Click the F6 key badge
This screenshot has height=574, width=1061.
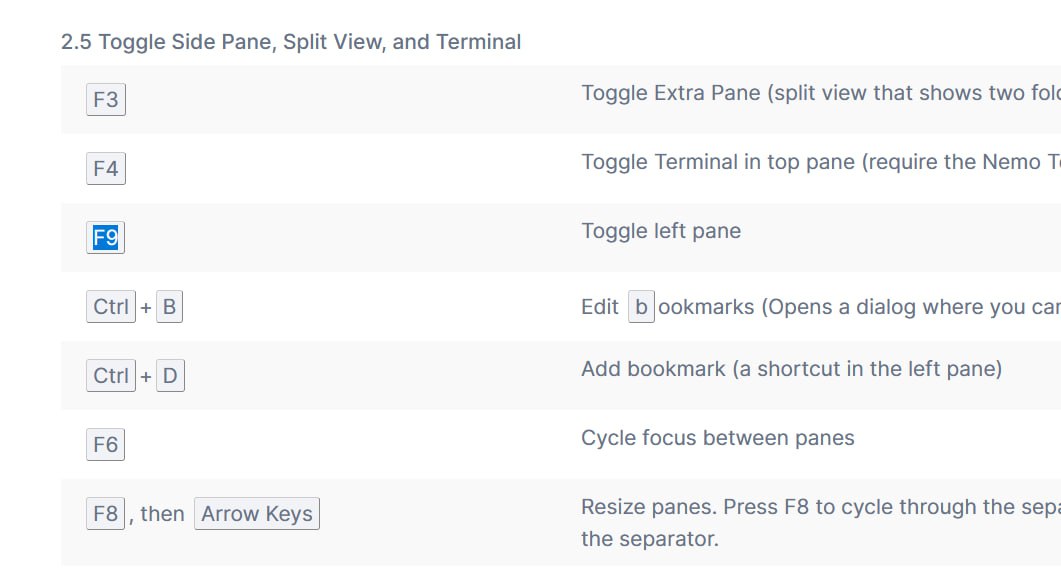click(106, 445)
